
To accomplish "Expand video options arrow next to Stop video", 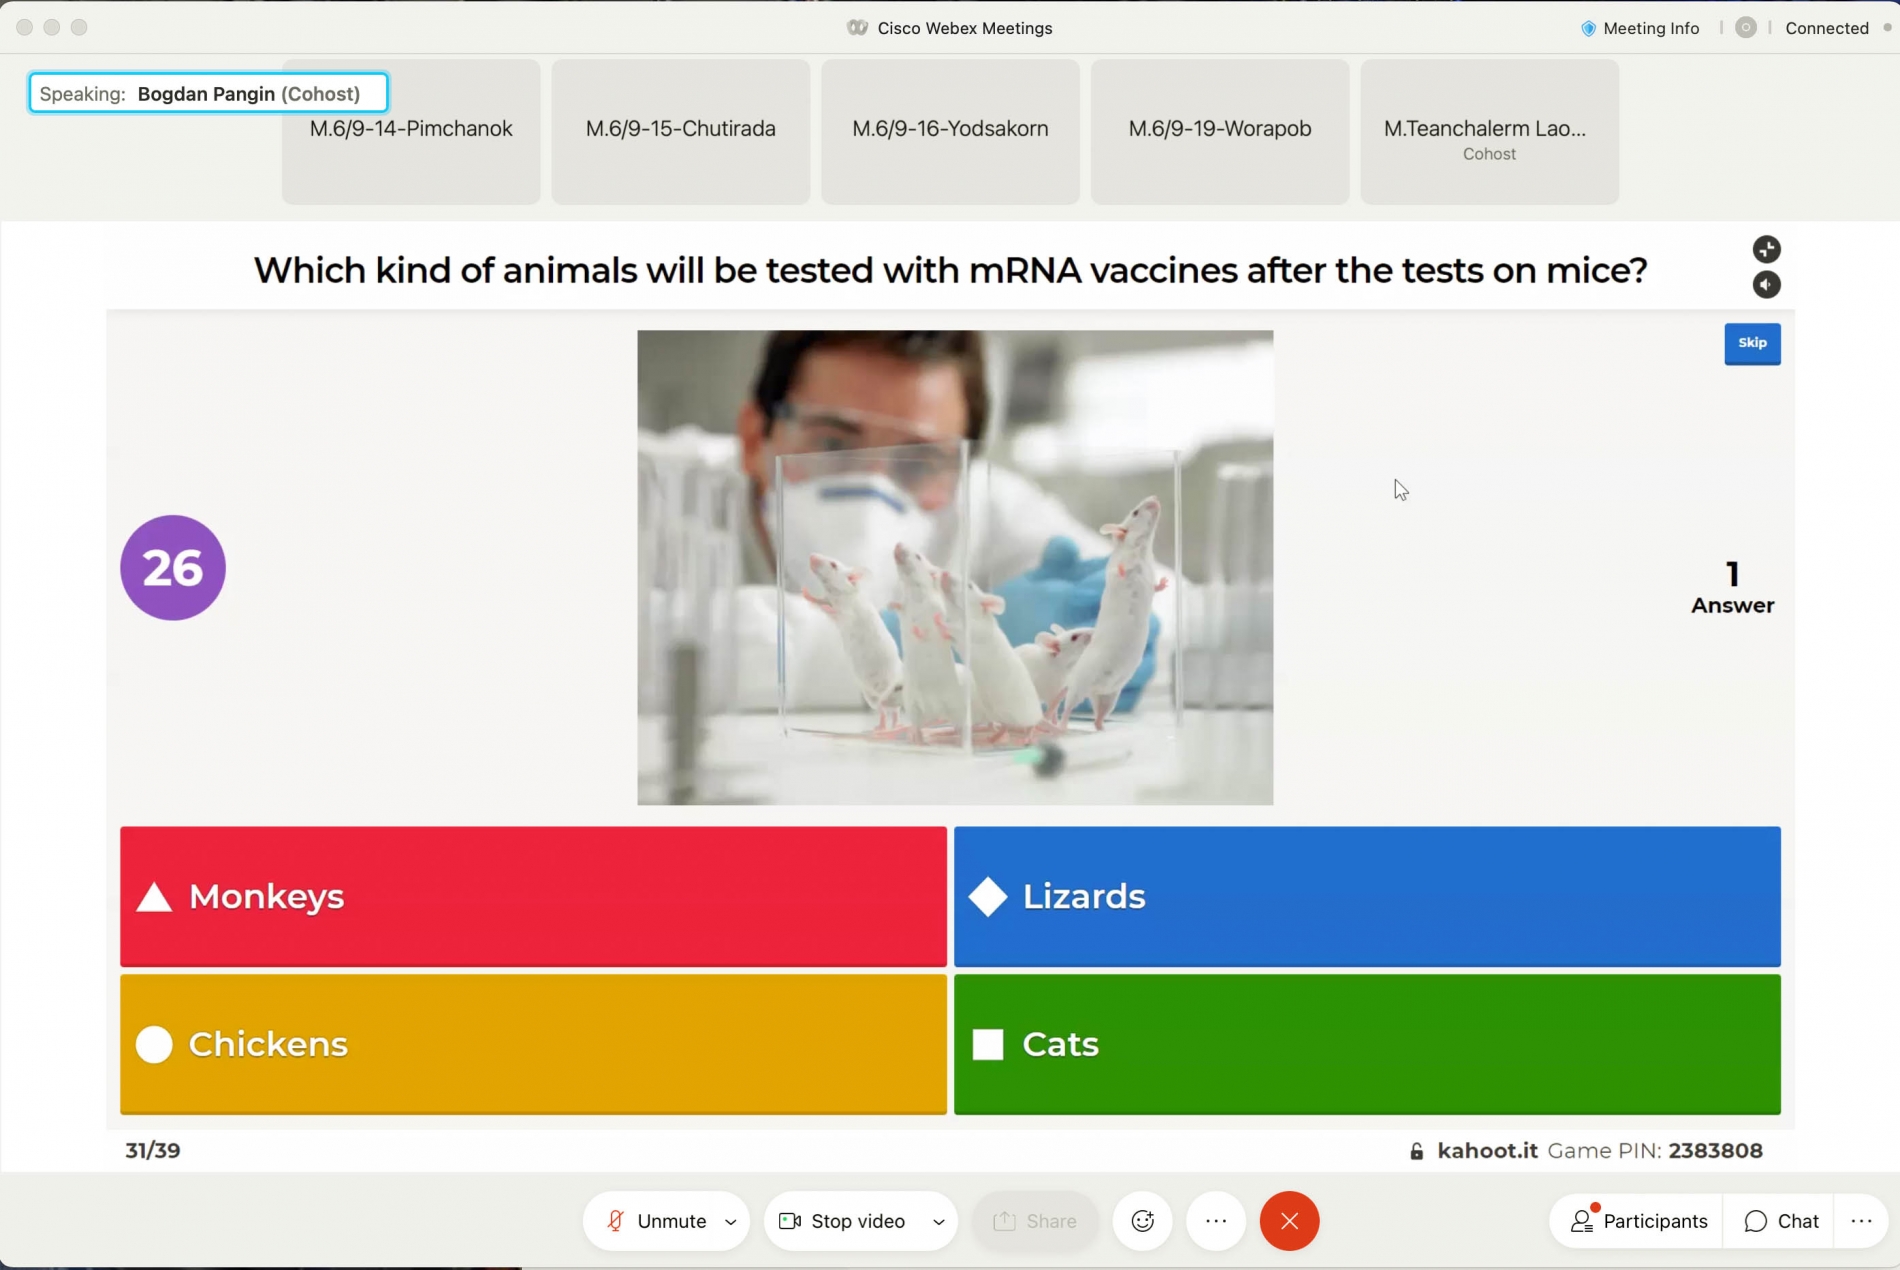I will [x=938, y=1222].
